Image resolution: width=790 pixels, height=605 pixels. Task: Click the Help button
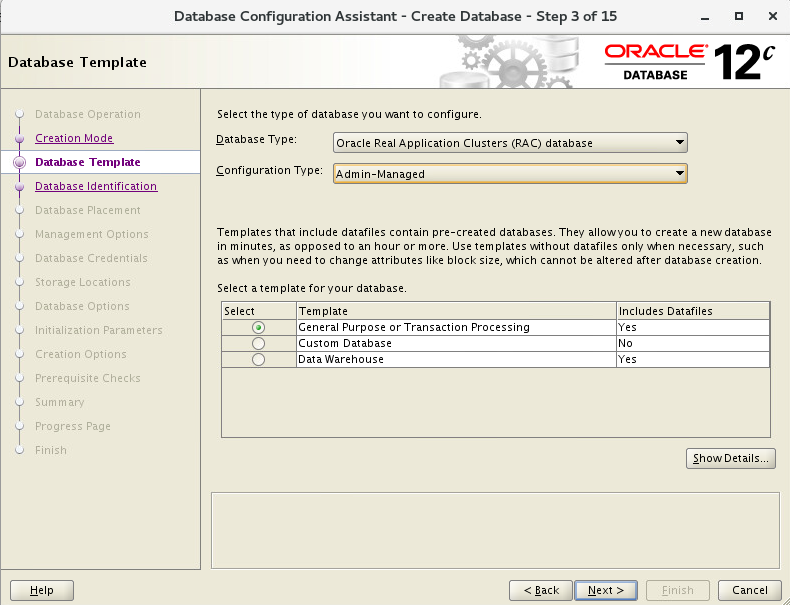point(42,590)
